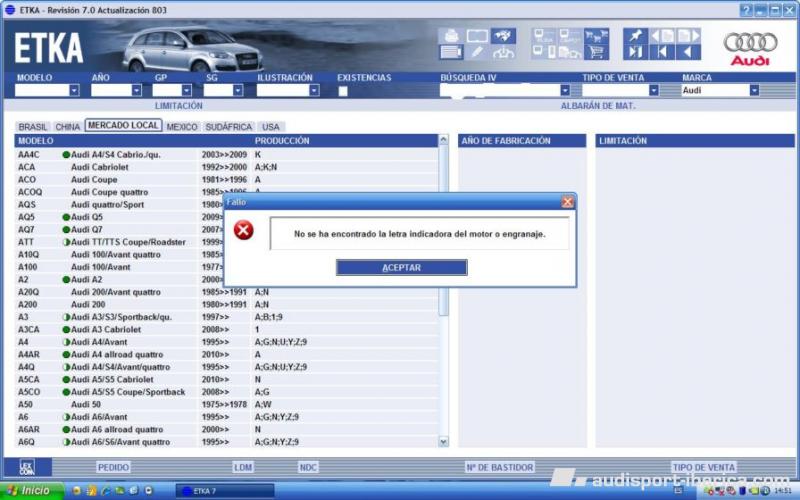Switch to the MEXICO tab

182,127
